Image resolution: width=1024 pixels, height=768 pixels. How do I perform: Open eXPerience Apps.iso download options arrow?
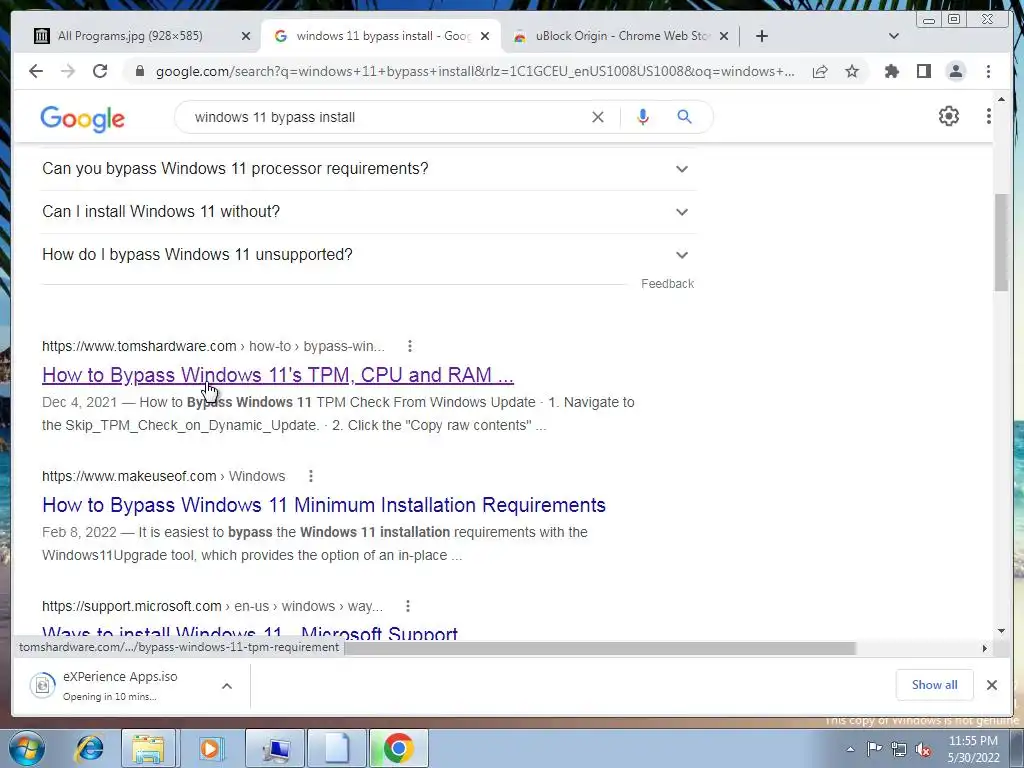pyautogui.click(x=227, y=686)
